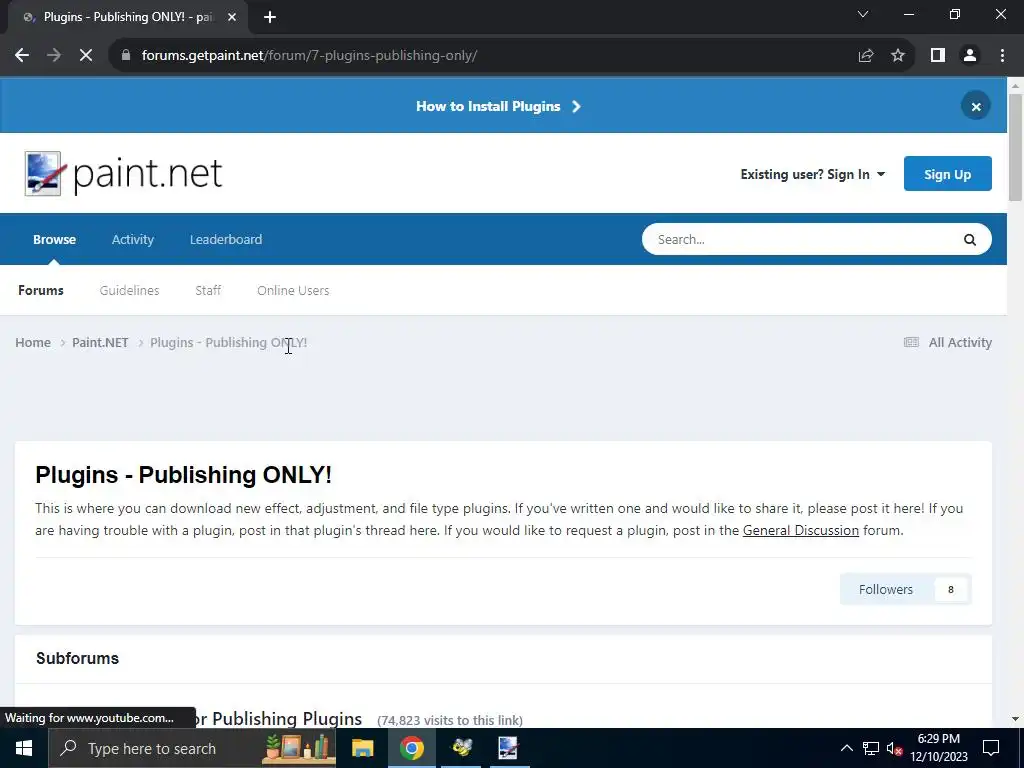The height and width of the screenshot is (768, 1024).
Task: Open the Online Users submenu item
Action: pyautogui.click(x=293, y=291)
